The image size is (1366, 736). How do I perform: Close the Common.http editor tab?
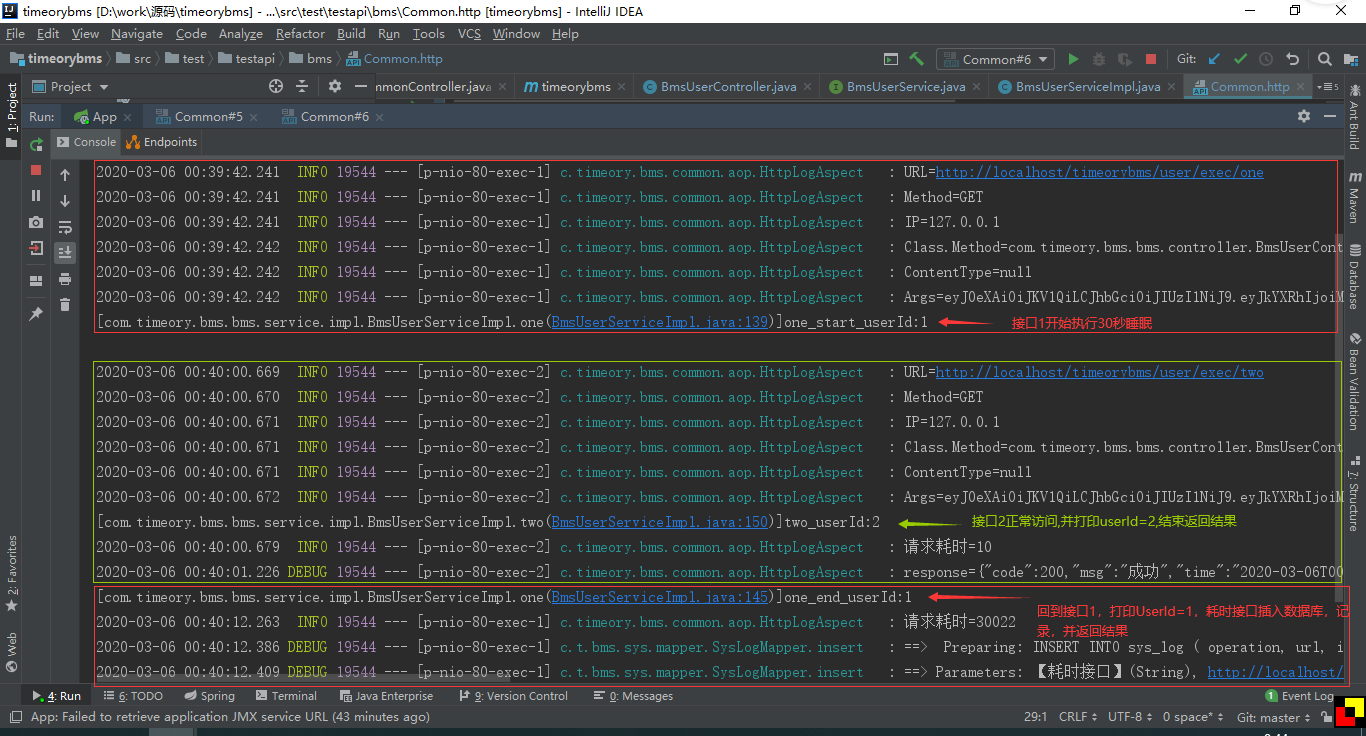[1302, 87]
